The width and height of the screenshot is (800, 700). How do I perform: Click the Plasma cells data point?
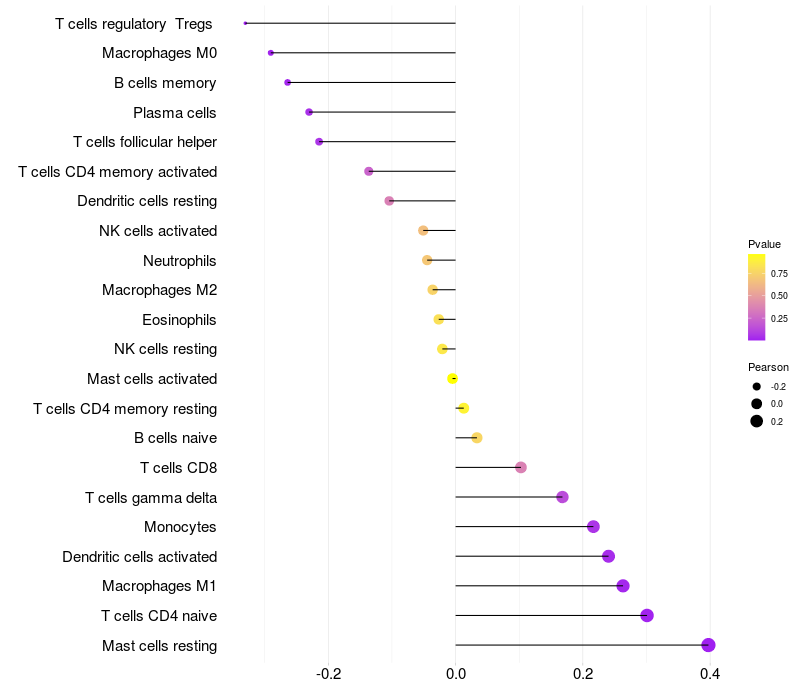tap(309, 112)
